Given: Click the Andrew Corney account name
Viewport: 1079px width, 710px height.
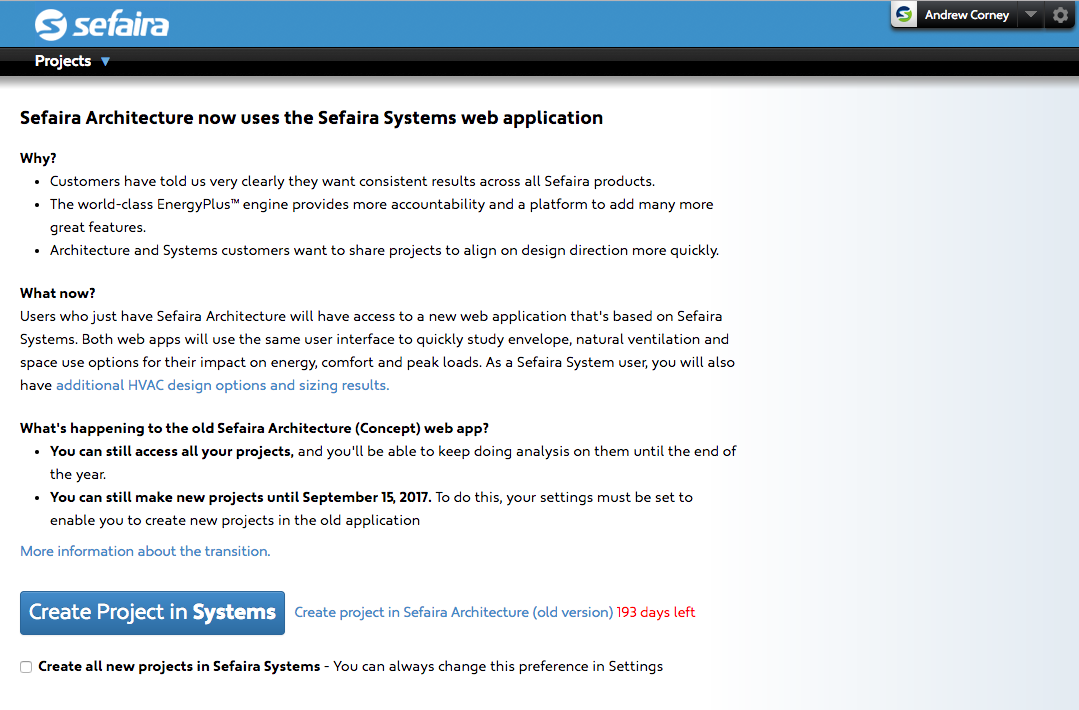Looking at the screenshot, I should click(966, 15).
